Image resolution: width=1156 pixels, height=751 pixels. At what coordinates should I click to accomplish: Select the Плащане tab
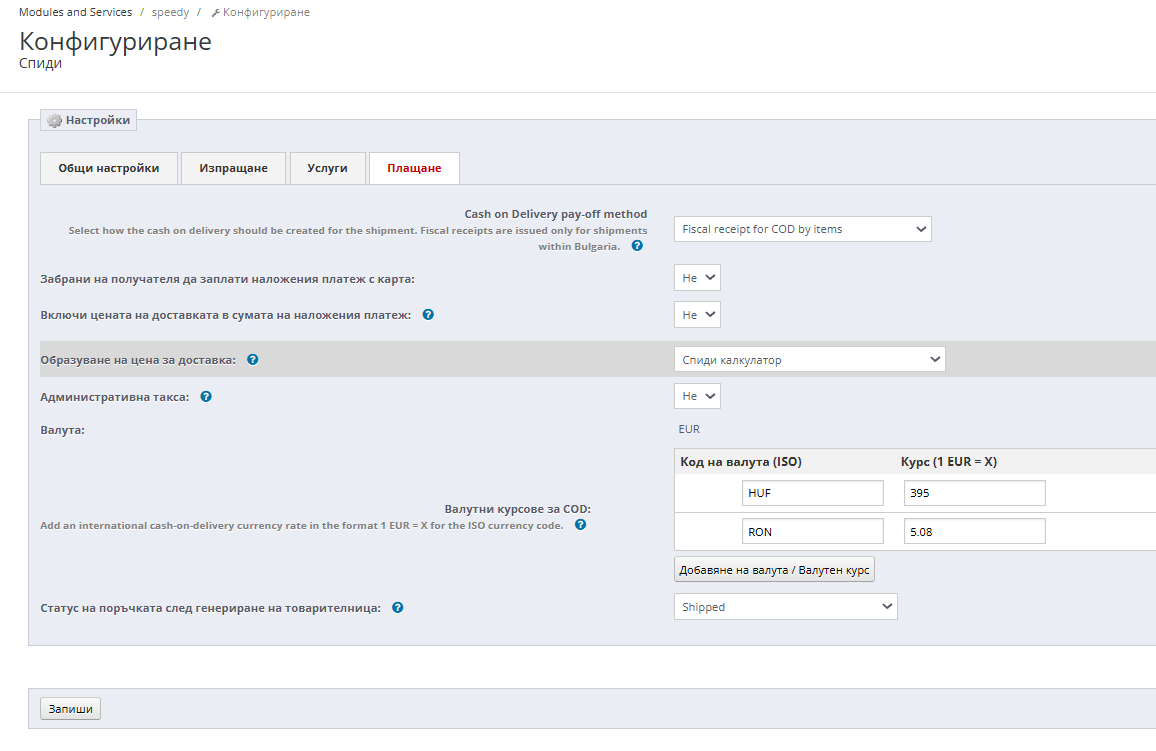tap(414, 168)
